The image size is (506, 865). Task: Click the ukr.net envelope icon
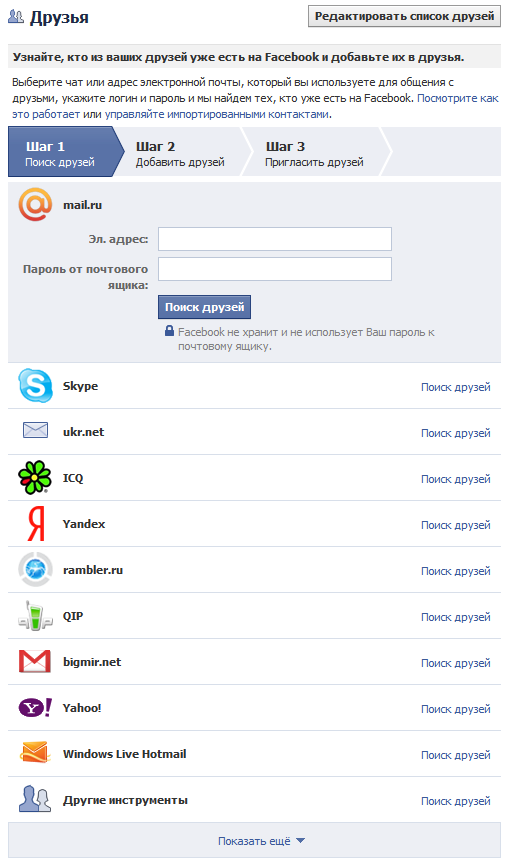(x=35, y=430)
